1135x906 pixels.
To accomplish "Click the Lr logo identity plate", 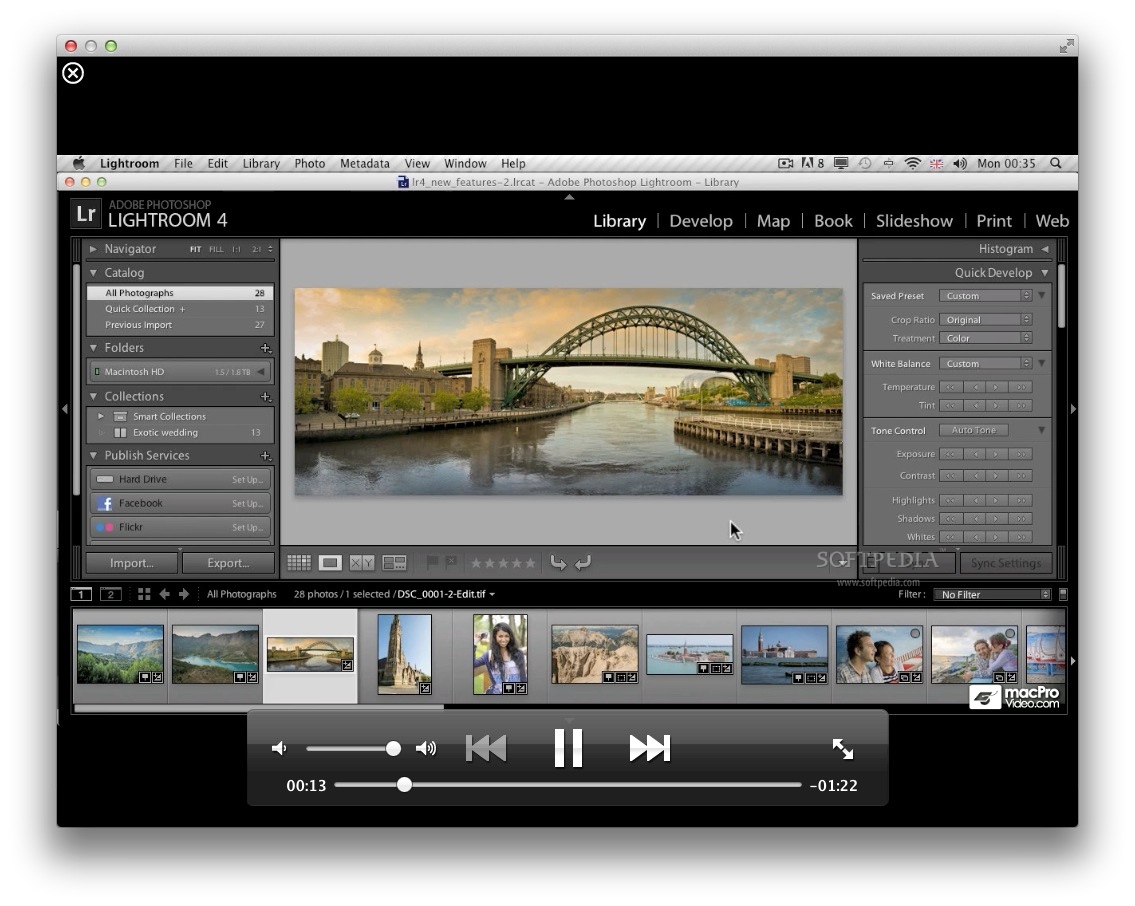I will tap(86, 213).
